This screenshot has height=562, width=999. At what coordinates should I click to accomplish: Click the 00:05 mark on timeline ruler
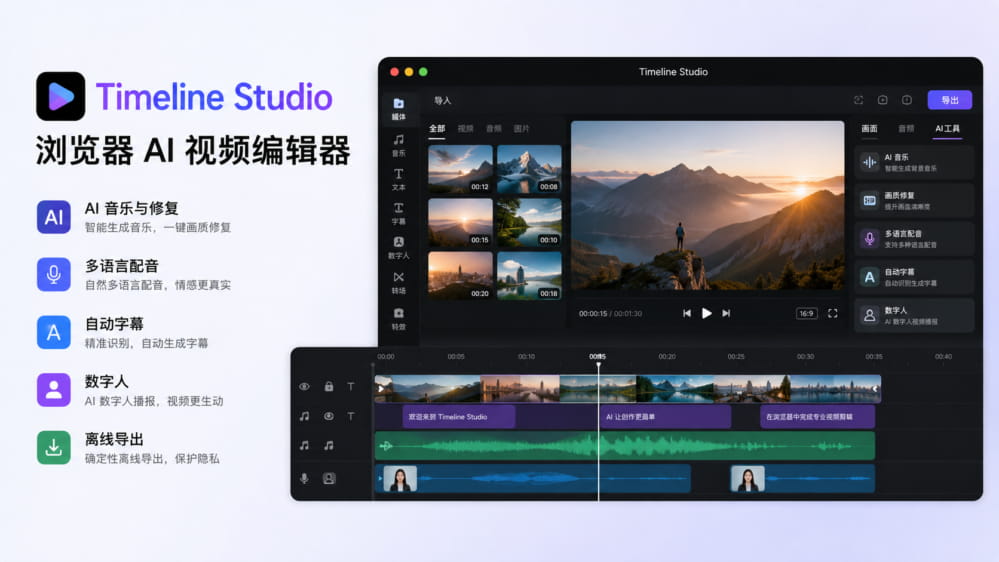tap(456, 357)
